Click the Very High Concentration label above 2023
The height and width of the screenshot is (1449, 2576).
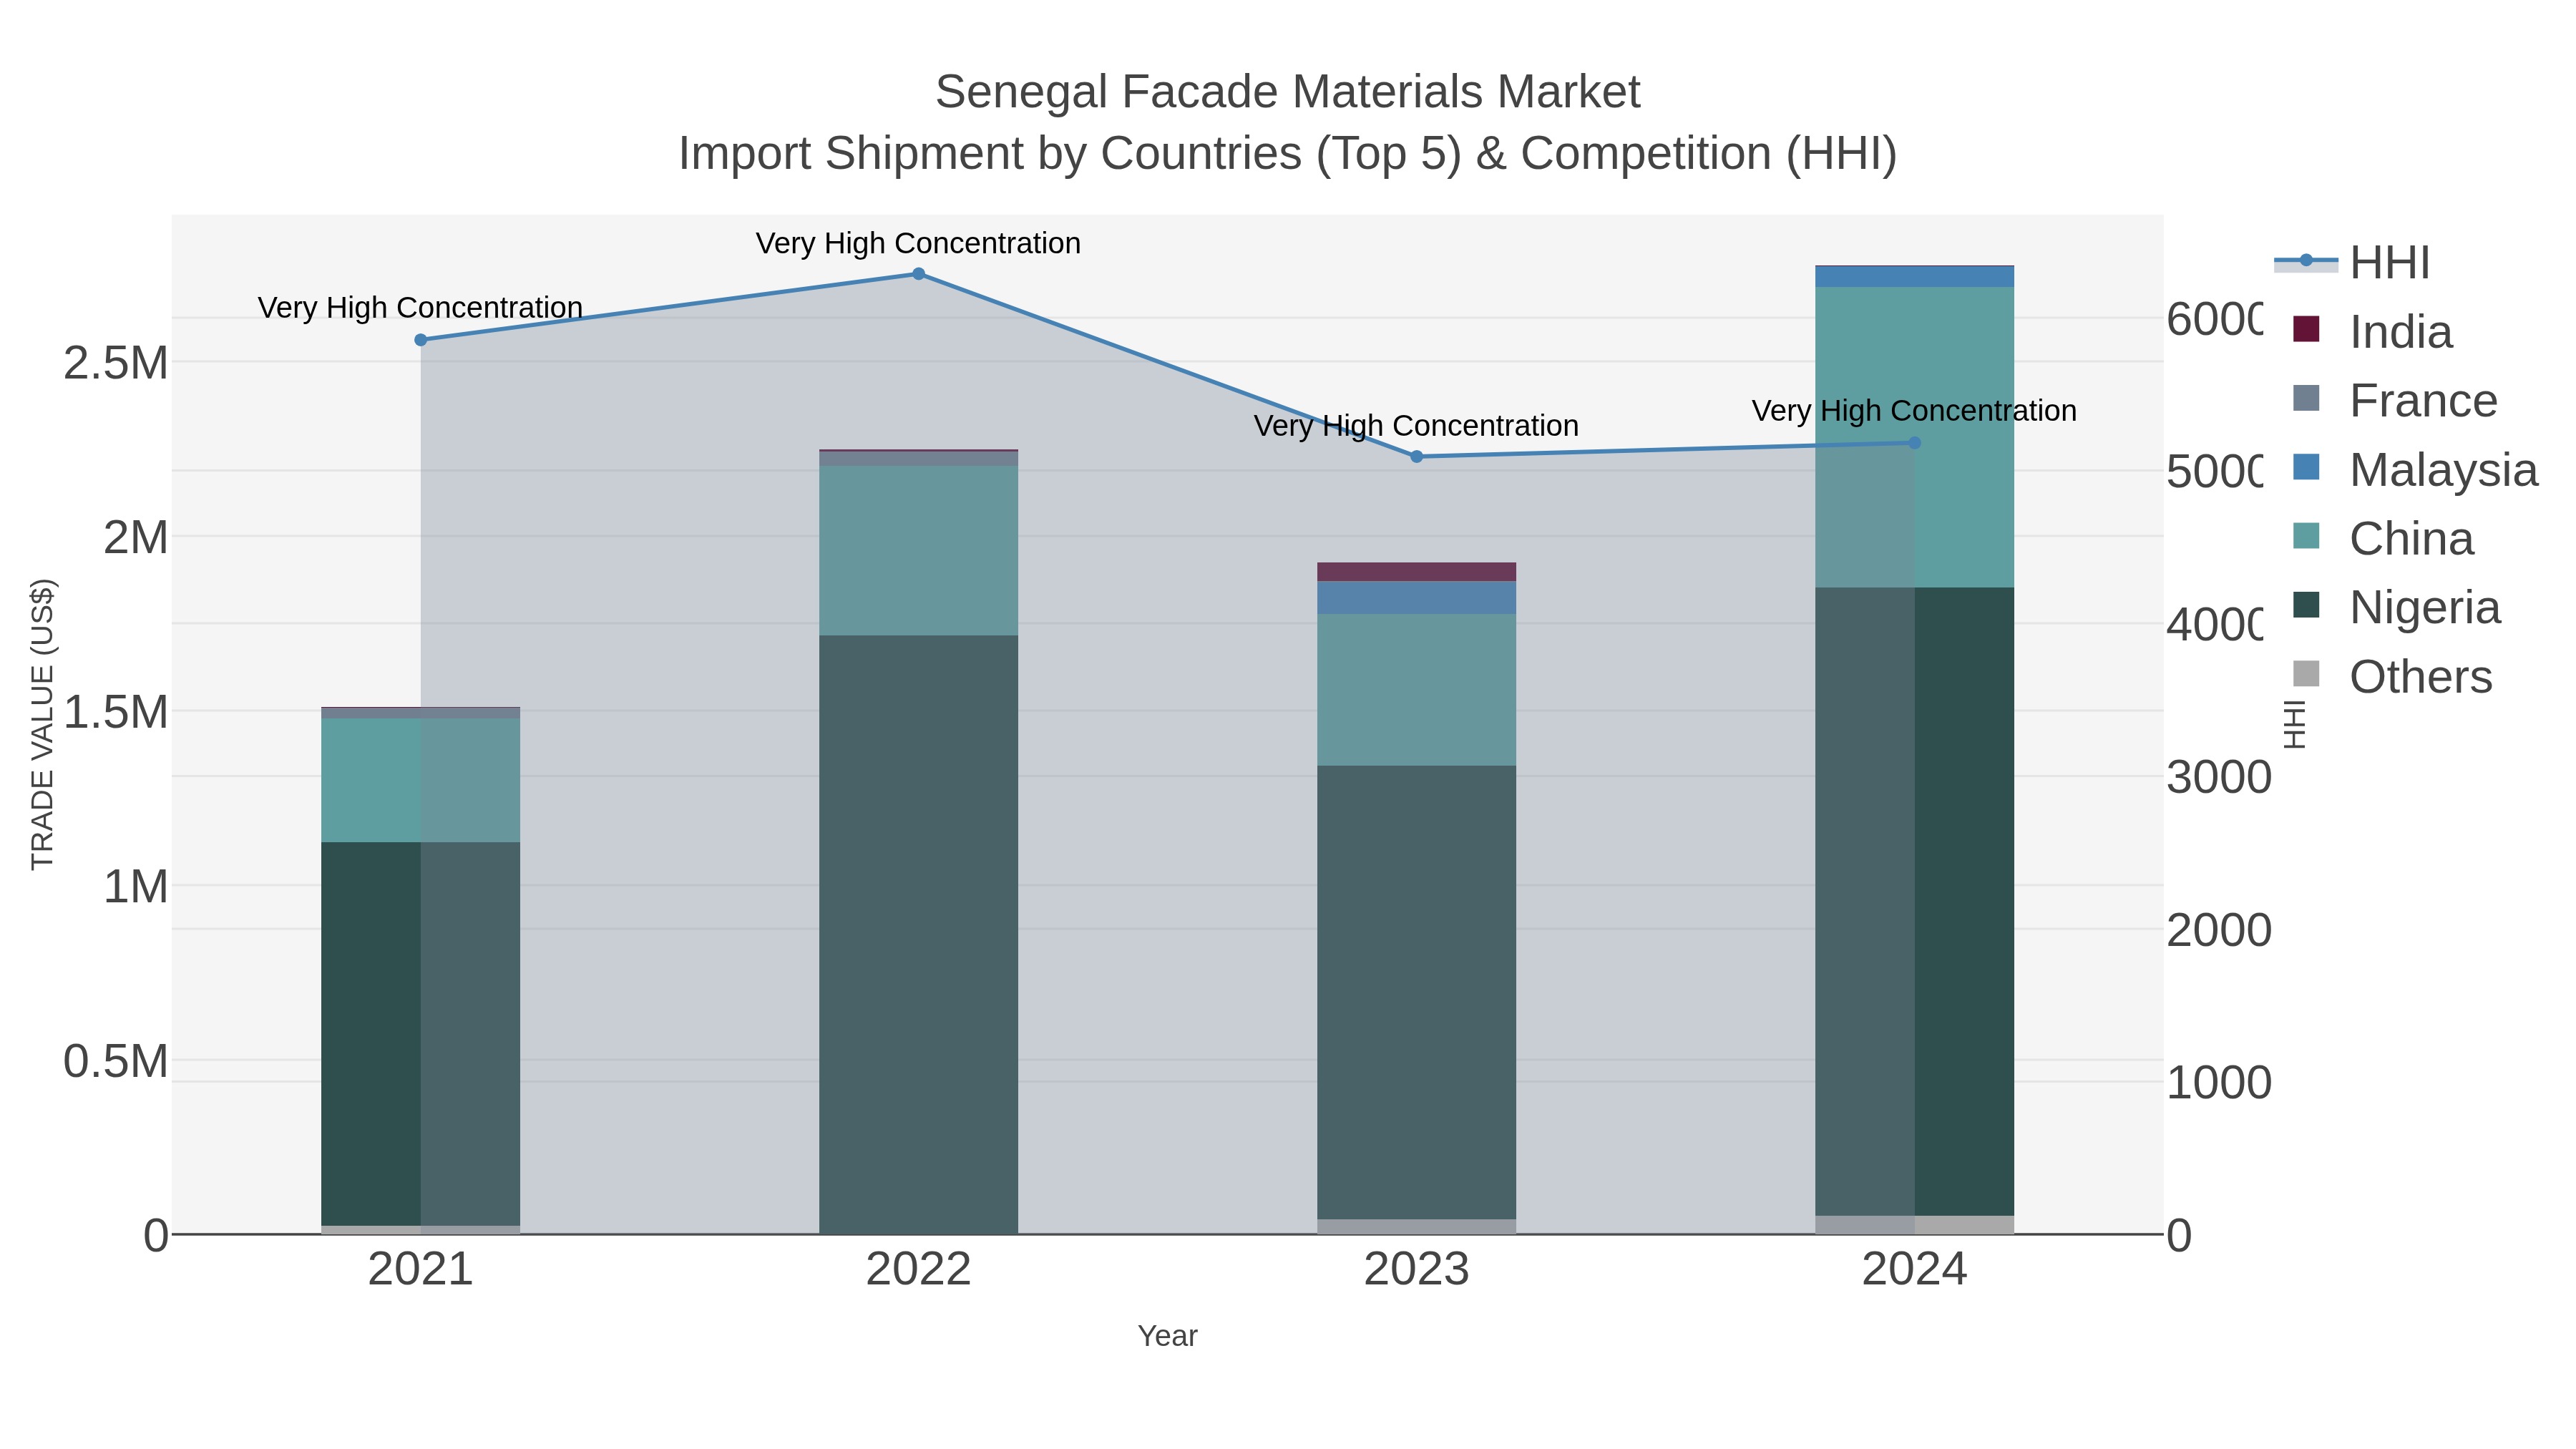click(1416, 426)
